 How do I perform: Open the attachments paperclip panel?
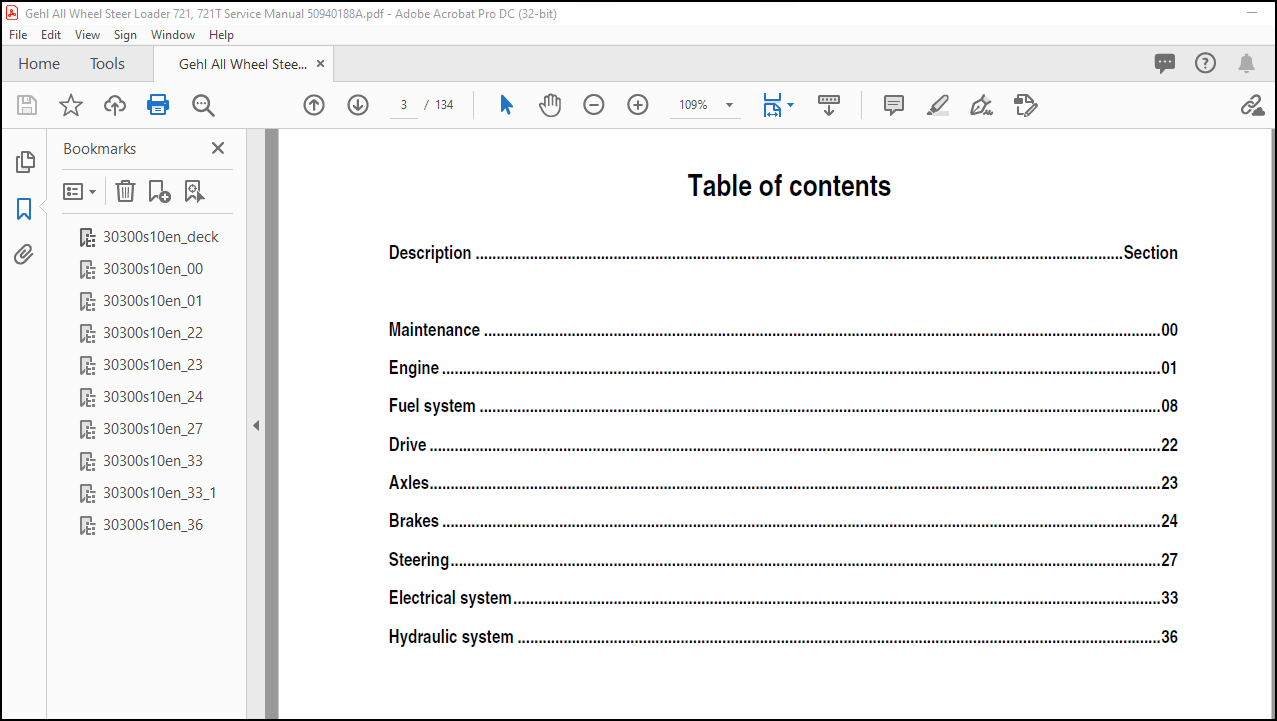24,254
